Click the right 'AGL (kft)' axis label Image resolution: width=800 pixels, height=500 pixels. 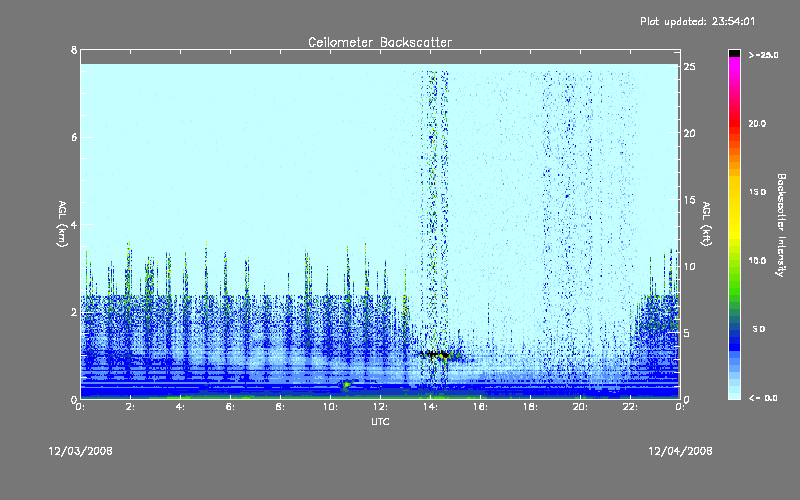pyautogui.click(x=706, y=224)
